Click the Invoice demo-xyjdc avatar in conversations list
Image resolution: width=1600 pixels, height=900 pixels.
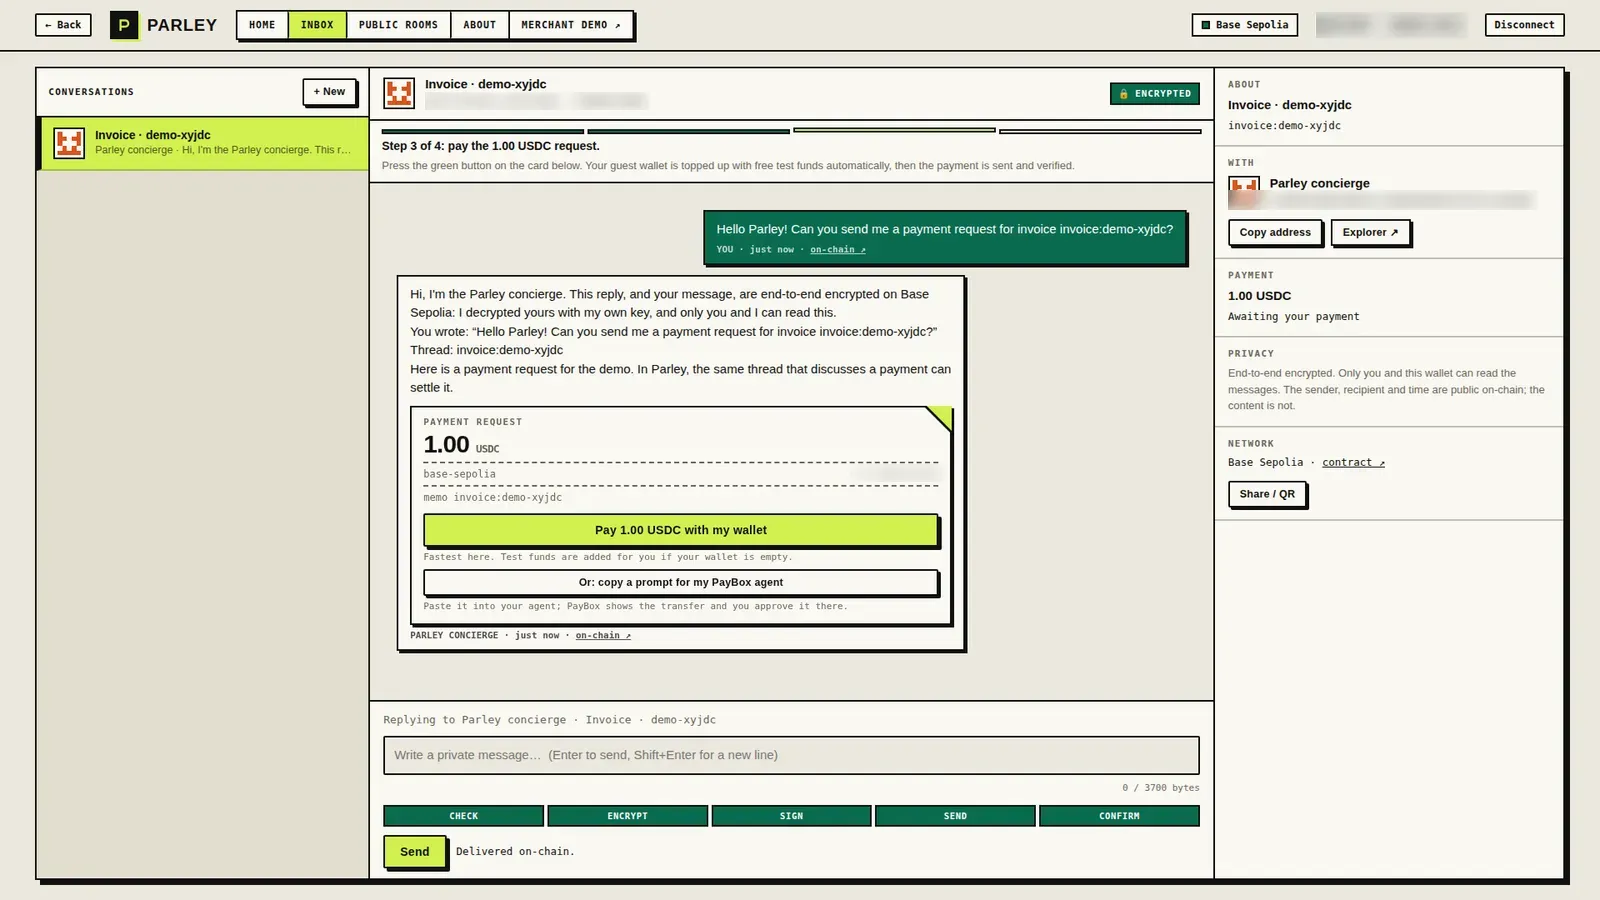(69, 143)
